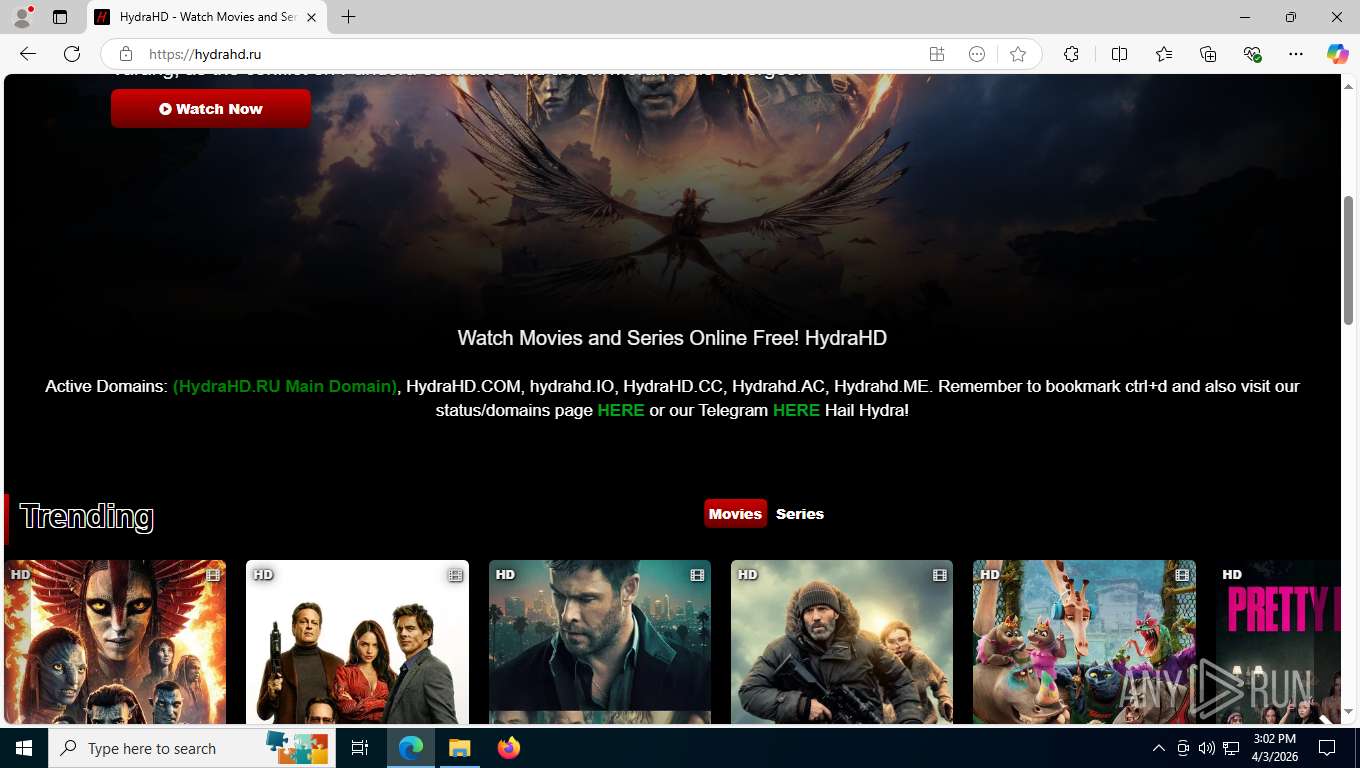Open the browser profile icon
1360x768 pixels.
(x=22, y=17)
